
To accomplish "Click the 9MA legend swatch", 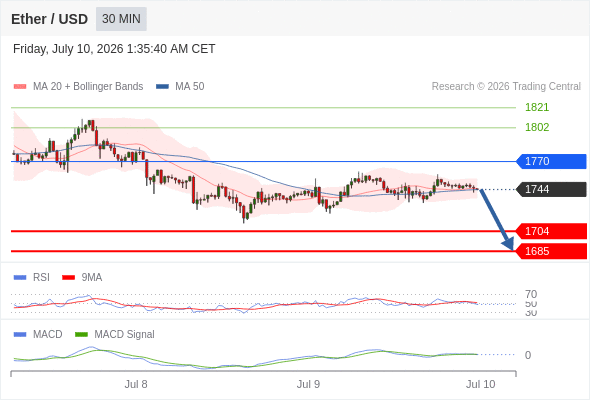I will point(68,278).
